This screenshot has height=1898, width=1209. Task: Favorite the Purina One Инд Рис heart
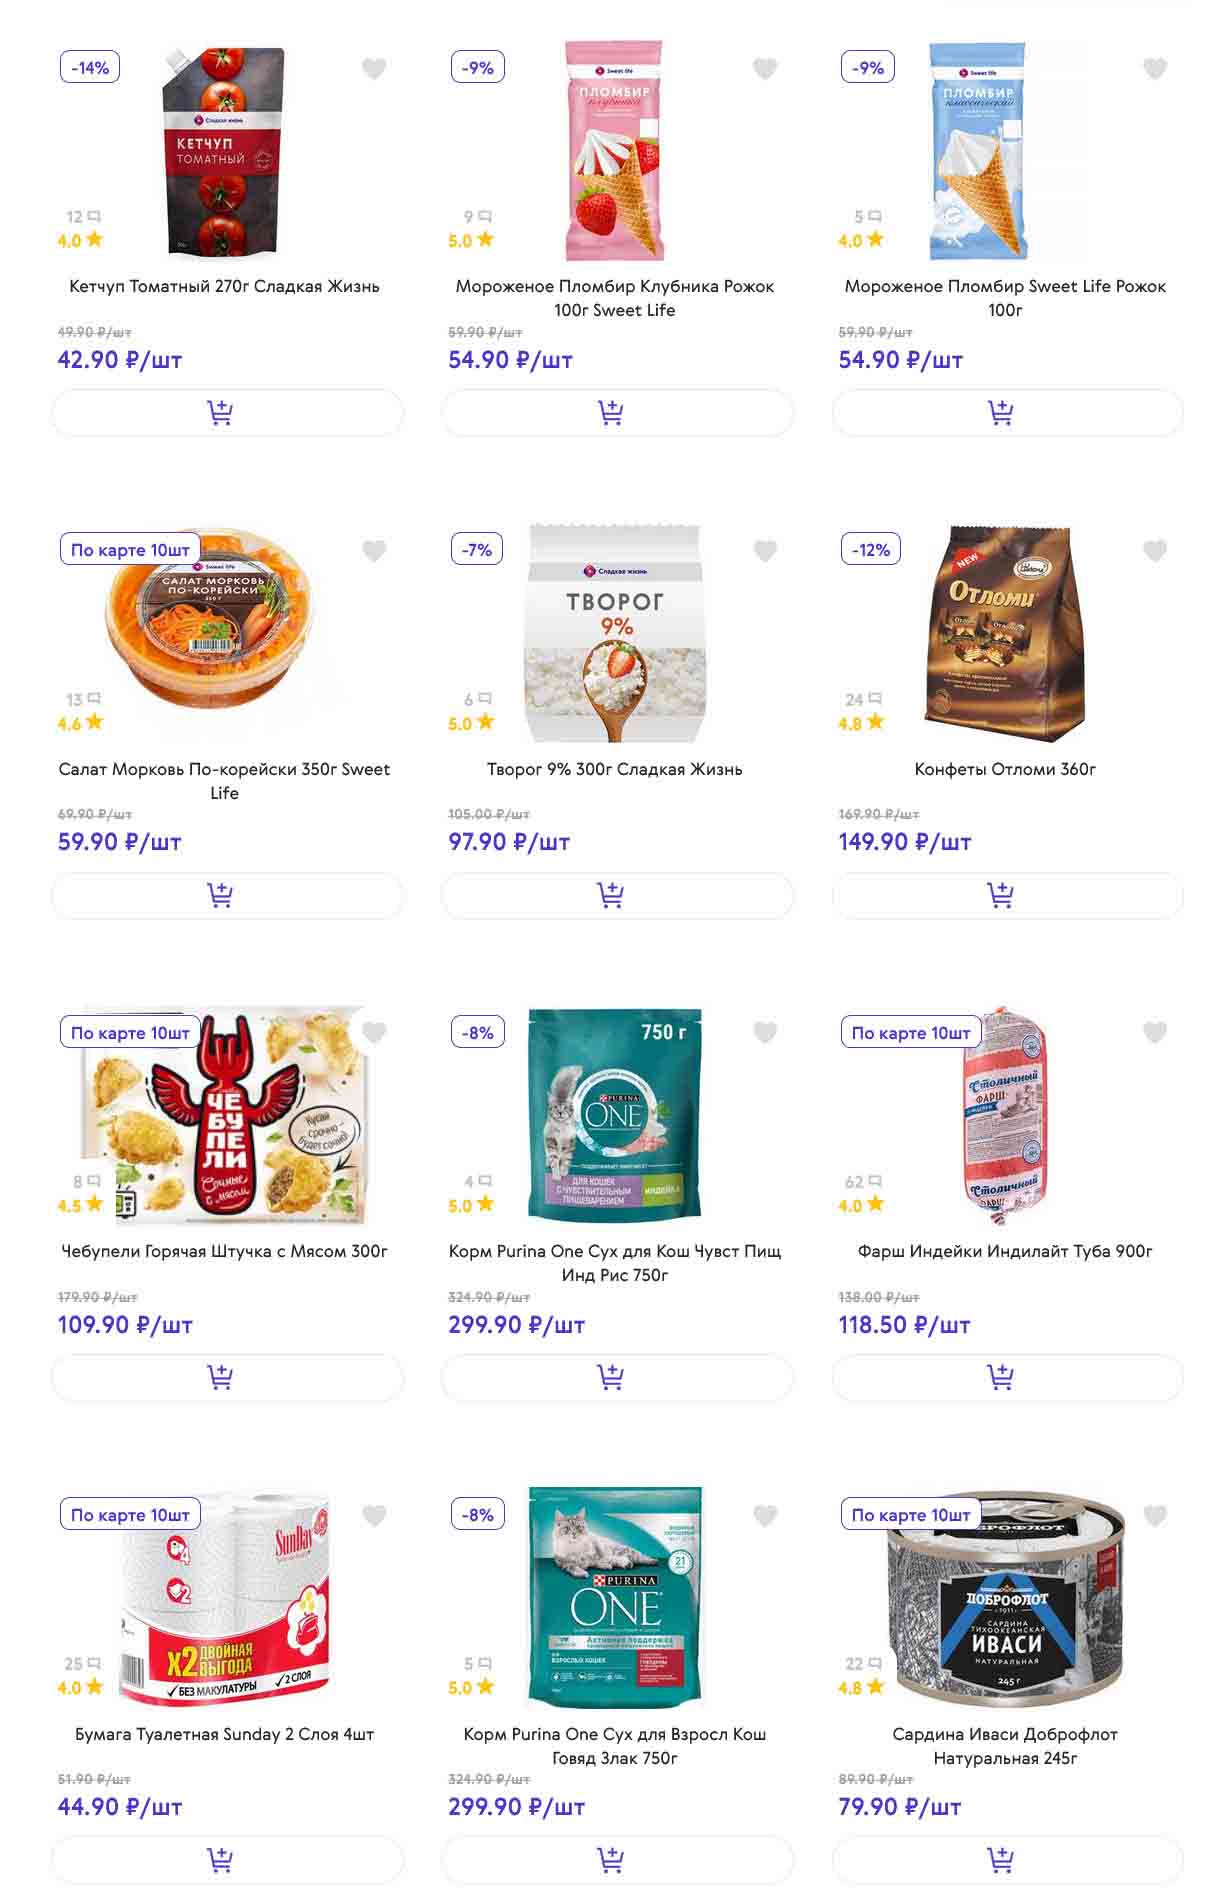tap(765, 1033)
